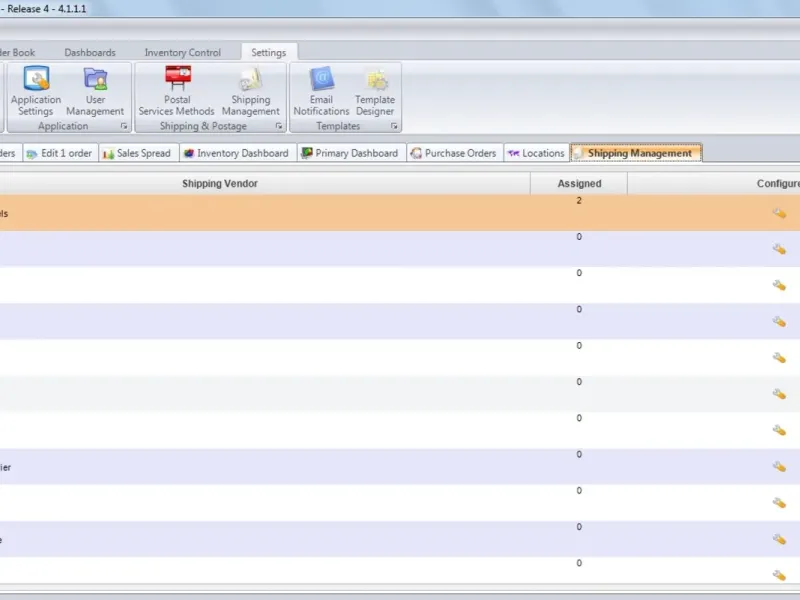Image resolution: width=800 pixels, height=600 pixels.
Task: Click configure wrench in sixth vendor row
Action: (x=779, y=394)
